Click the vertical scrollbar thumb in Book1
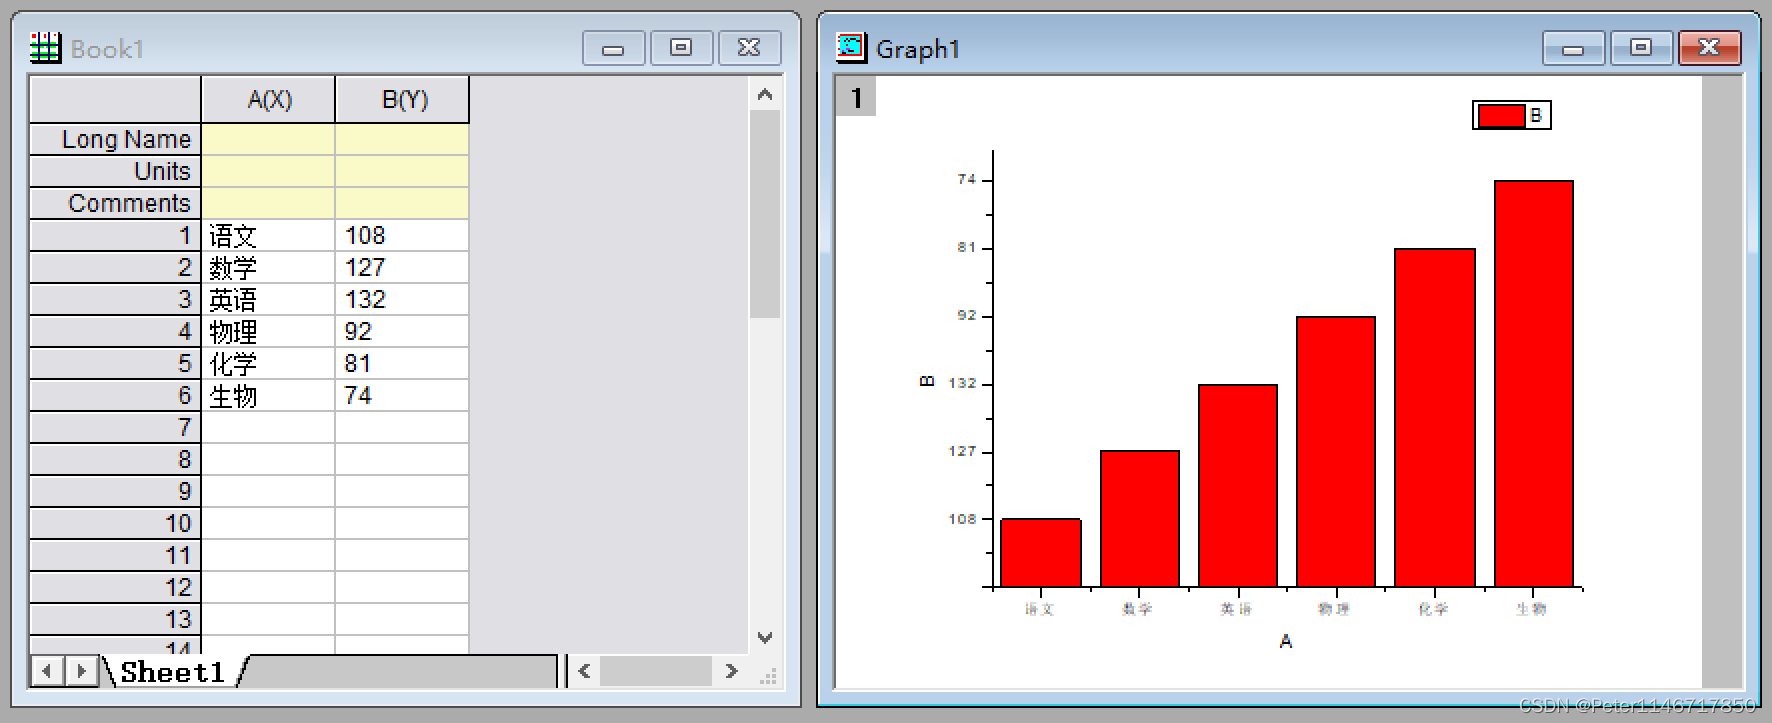 [765, 214]
